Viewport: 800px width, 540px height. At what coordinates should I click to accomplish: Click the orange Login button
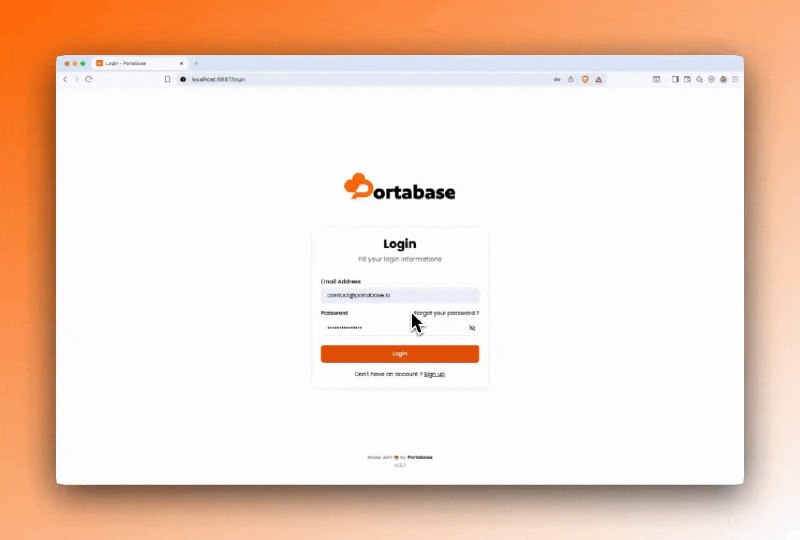coord(400,354)
